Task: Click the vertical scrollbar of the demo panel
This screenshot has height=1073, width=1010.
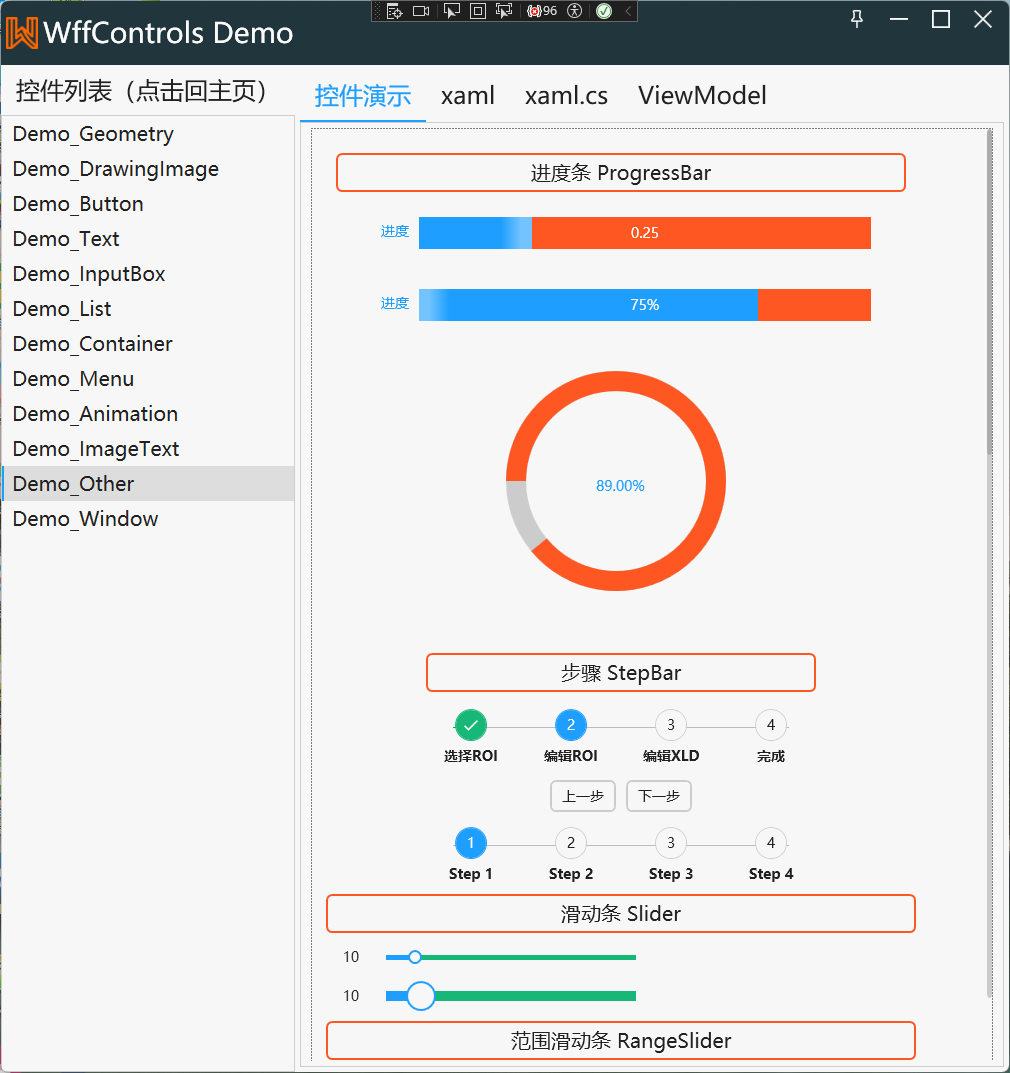Action: coord(989,293)
